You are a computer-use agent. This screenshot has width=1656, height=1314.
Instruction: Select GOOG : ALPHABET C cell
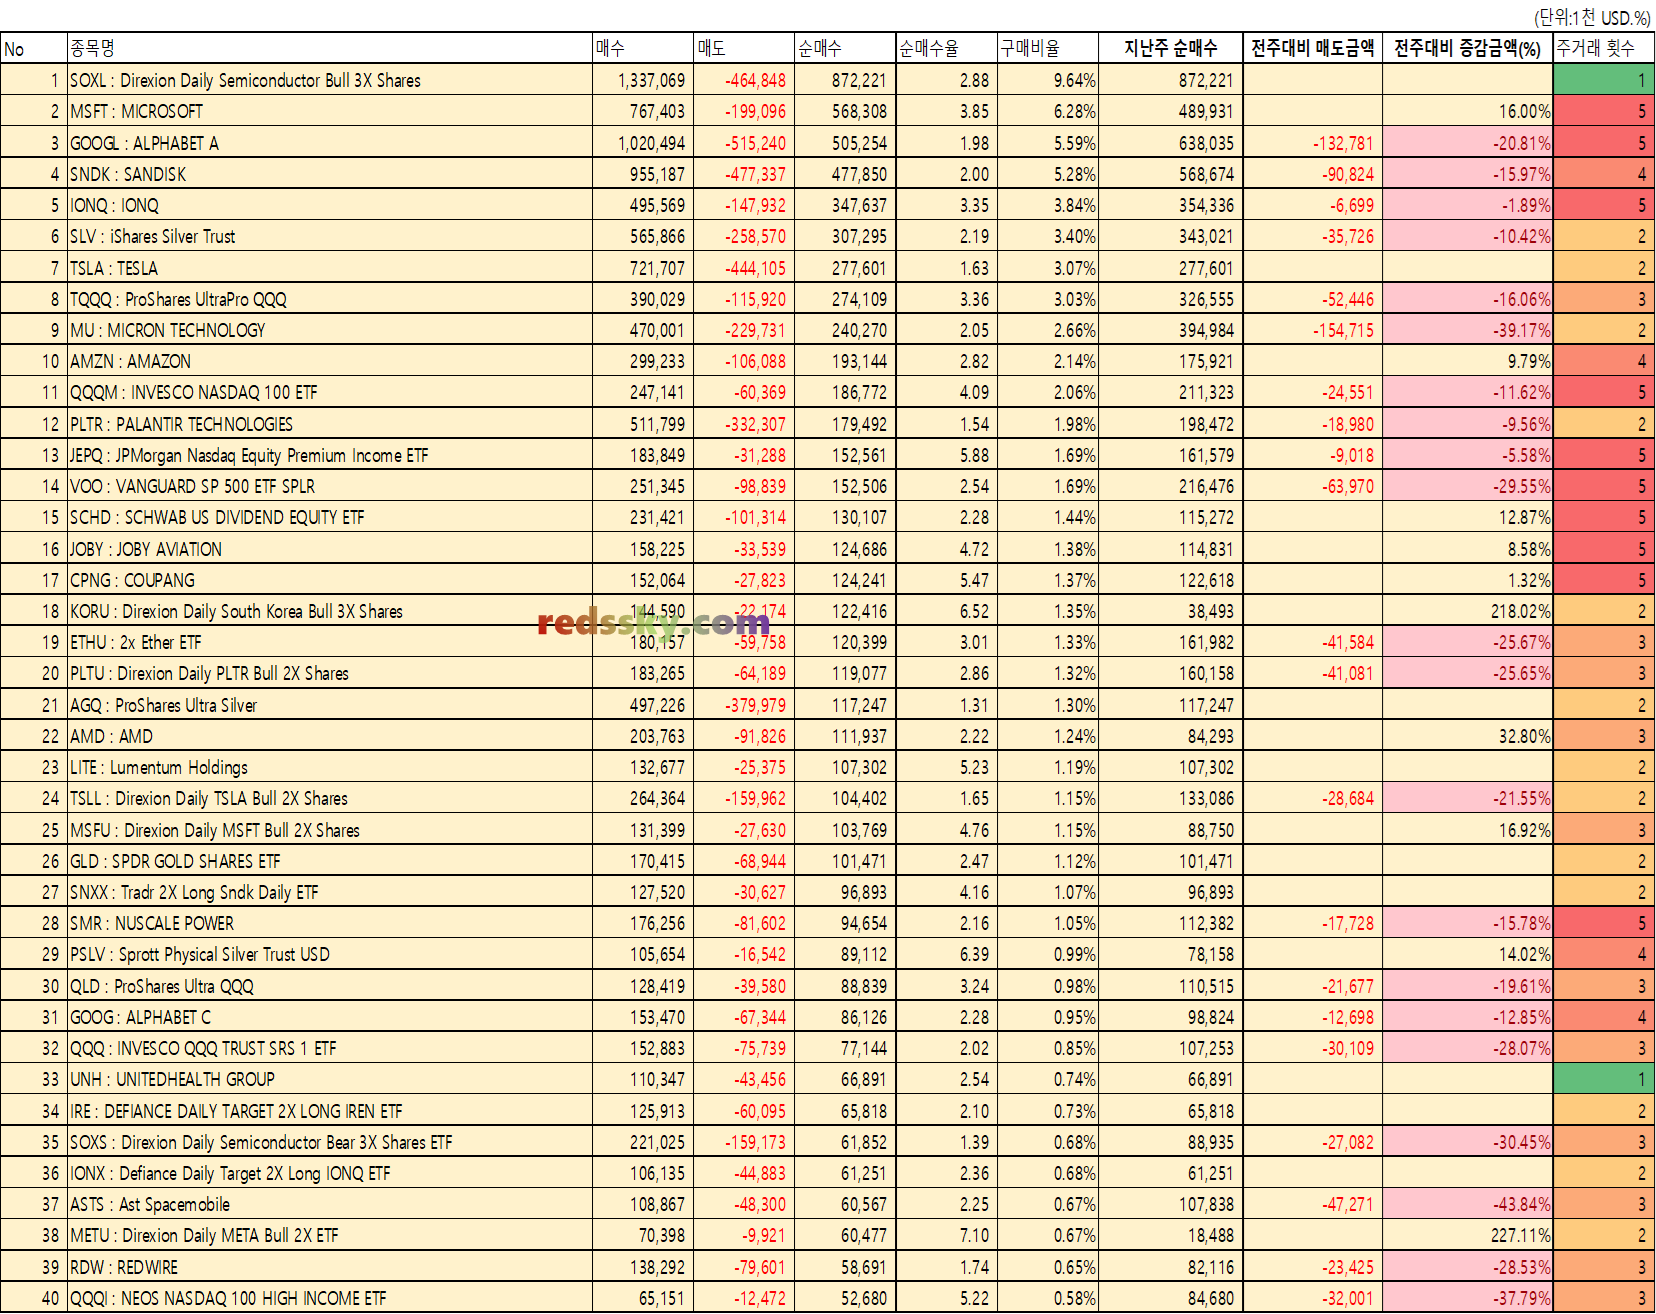tap(330, 1017)
